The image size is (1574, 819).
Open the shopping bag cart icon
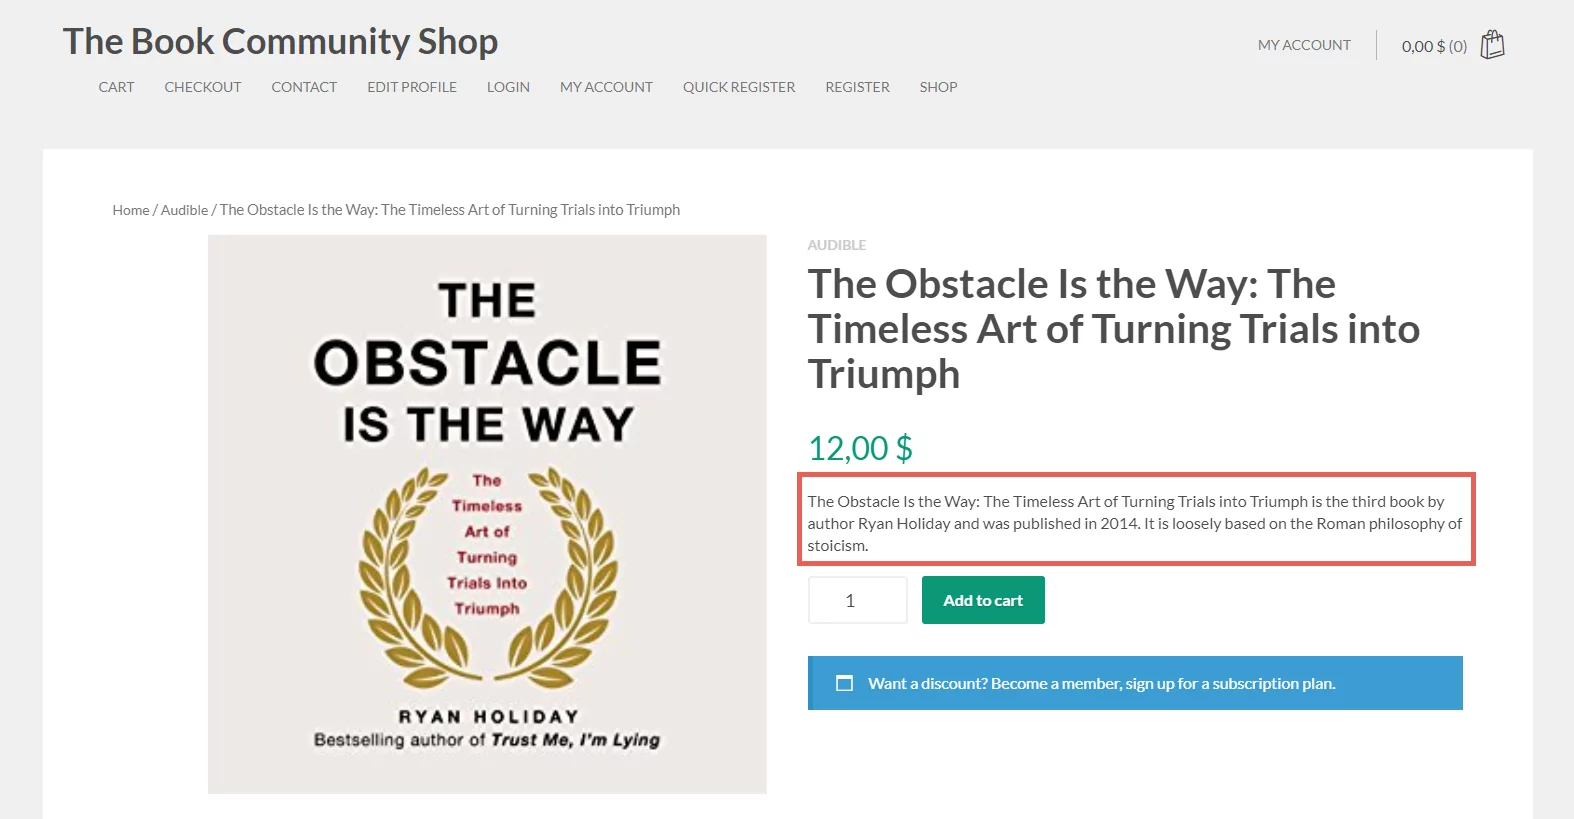[1492, 45]
